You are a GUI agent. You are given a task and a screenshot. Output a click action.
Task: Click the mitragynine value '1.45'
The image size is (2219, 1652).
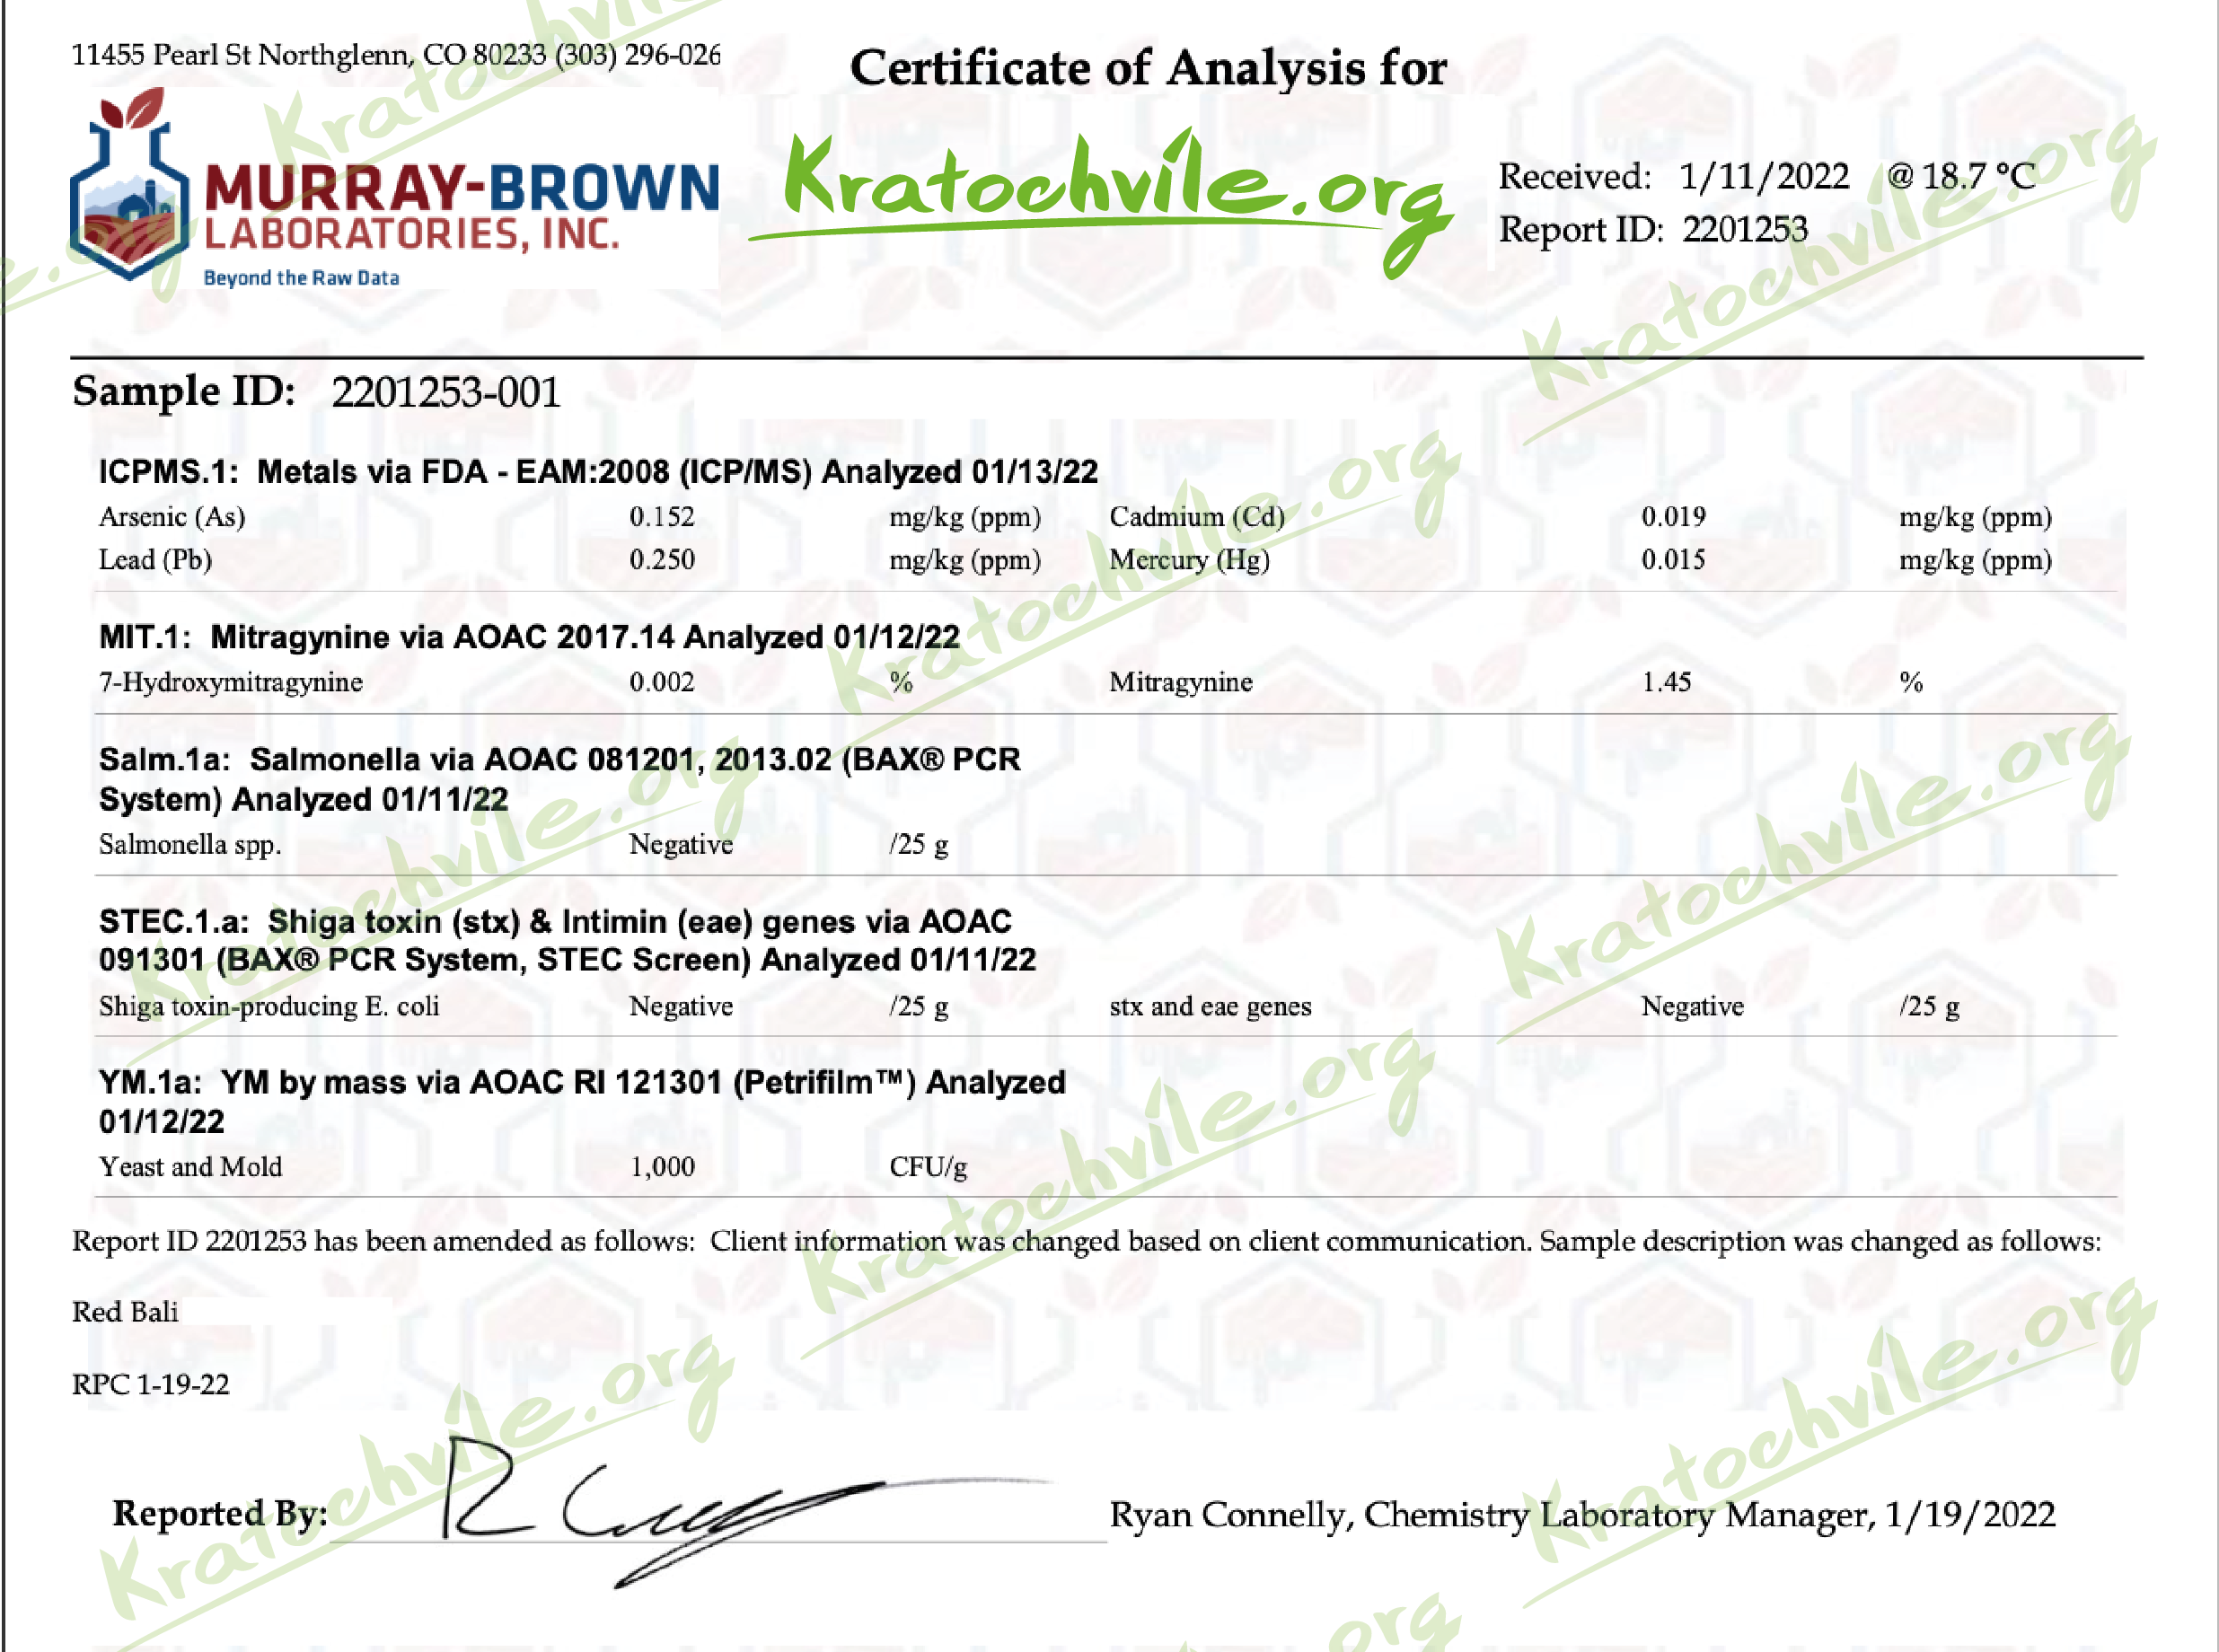[x=1666, y=683]
